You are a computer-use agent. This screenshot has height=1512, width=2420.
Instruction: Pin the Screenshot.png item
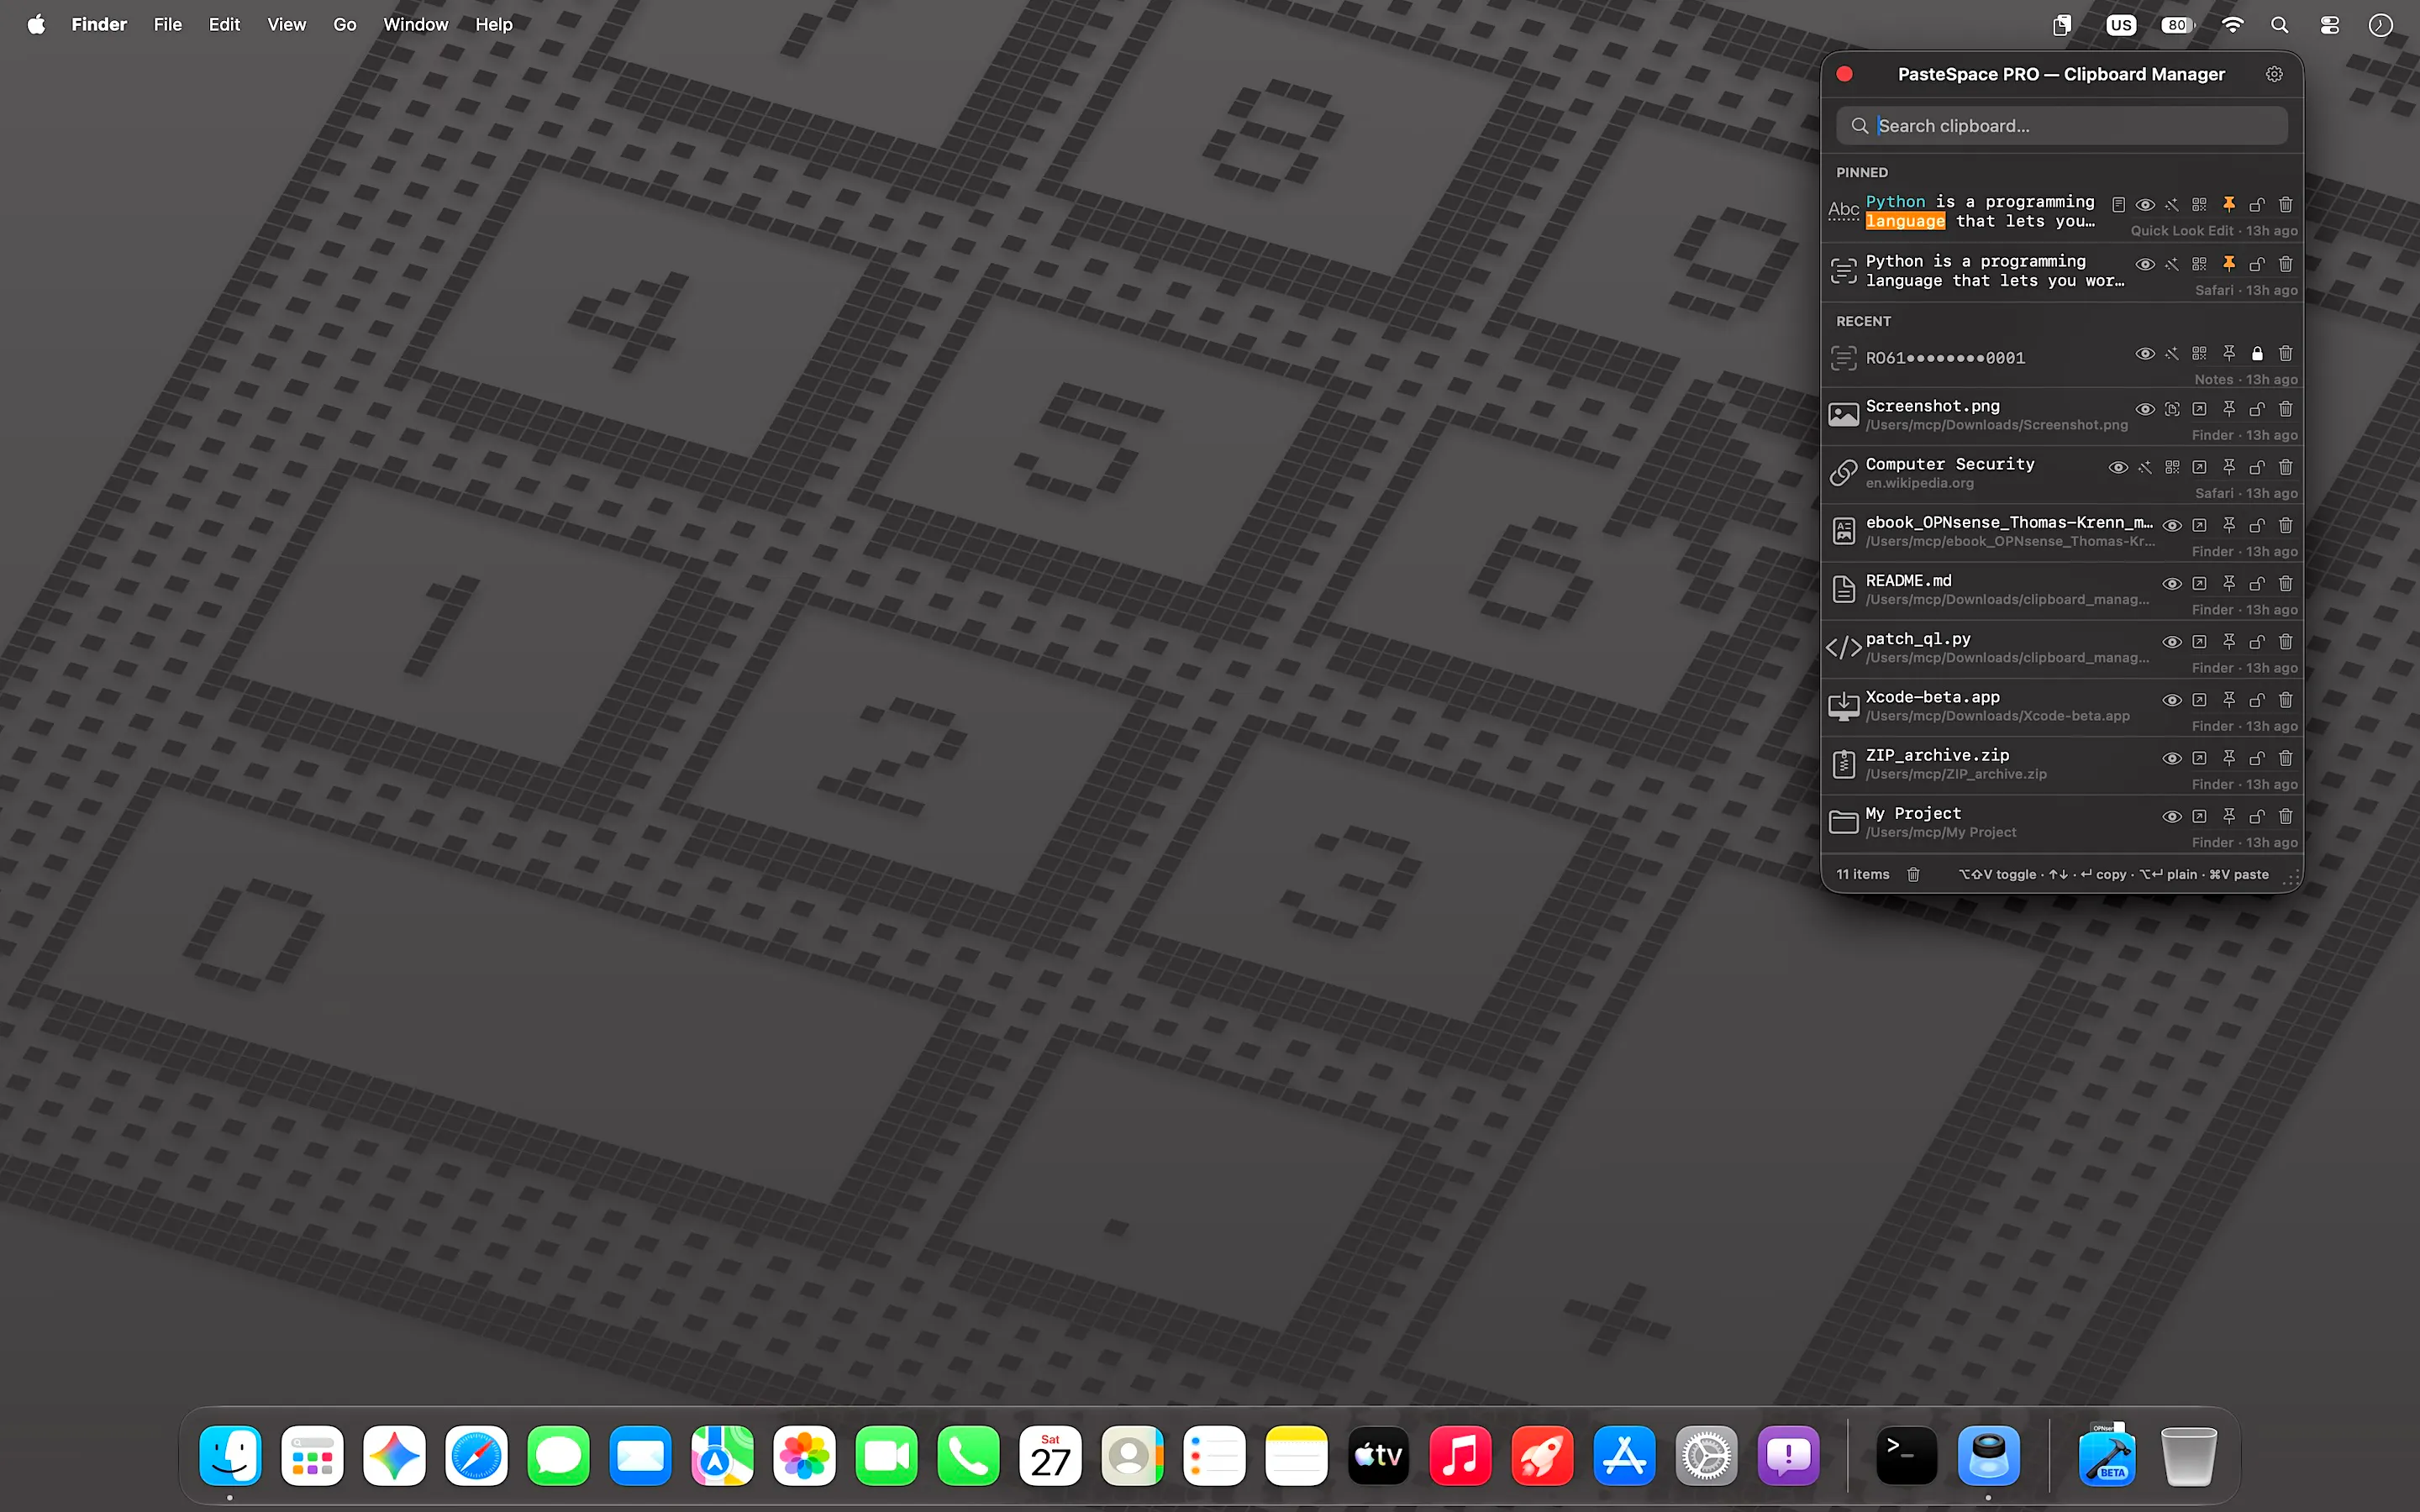[2229, 410]
